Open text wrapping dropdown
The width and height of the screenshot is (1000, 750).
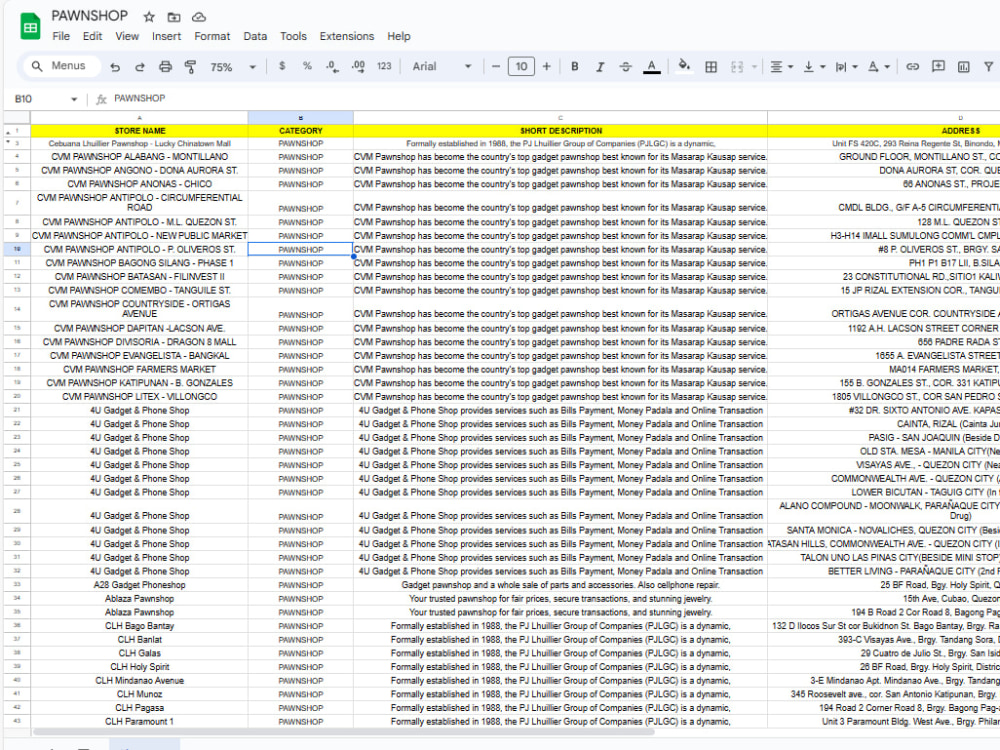click(x=846, y=66)
